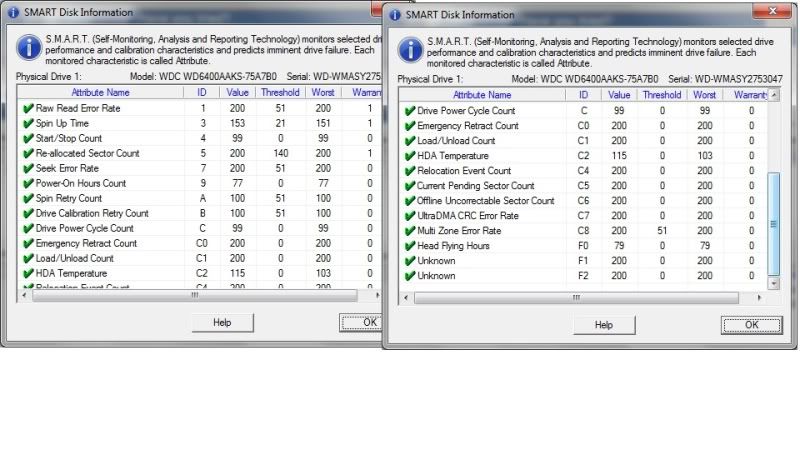Sort by Attribute Name in right window
This screenshot has height=450, width=800.
coord(482,95)
